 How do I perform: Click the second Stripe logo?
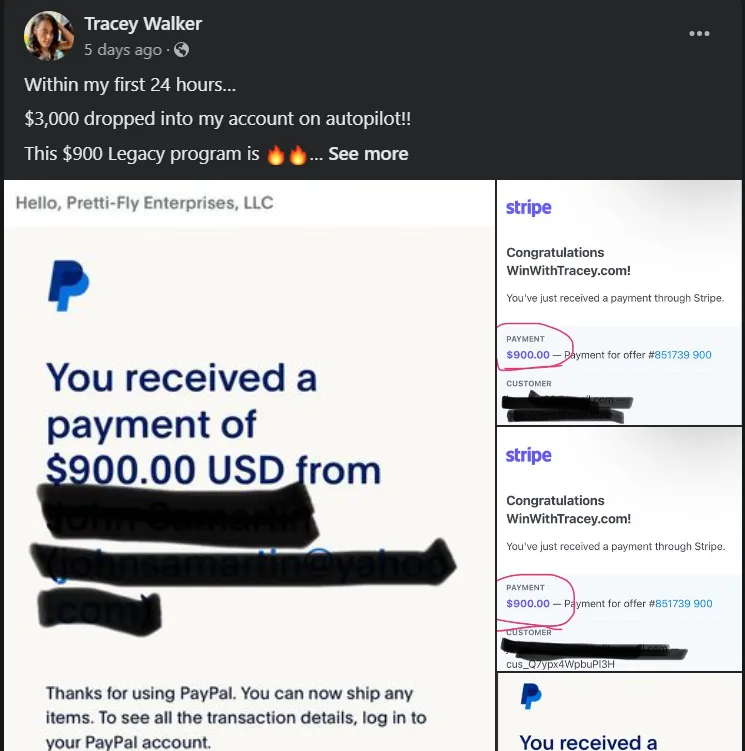(528, 455)
